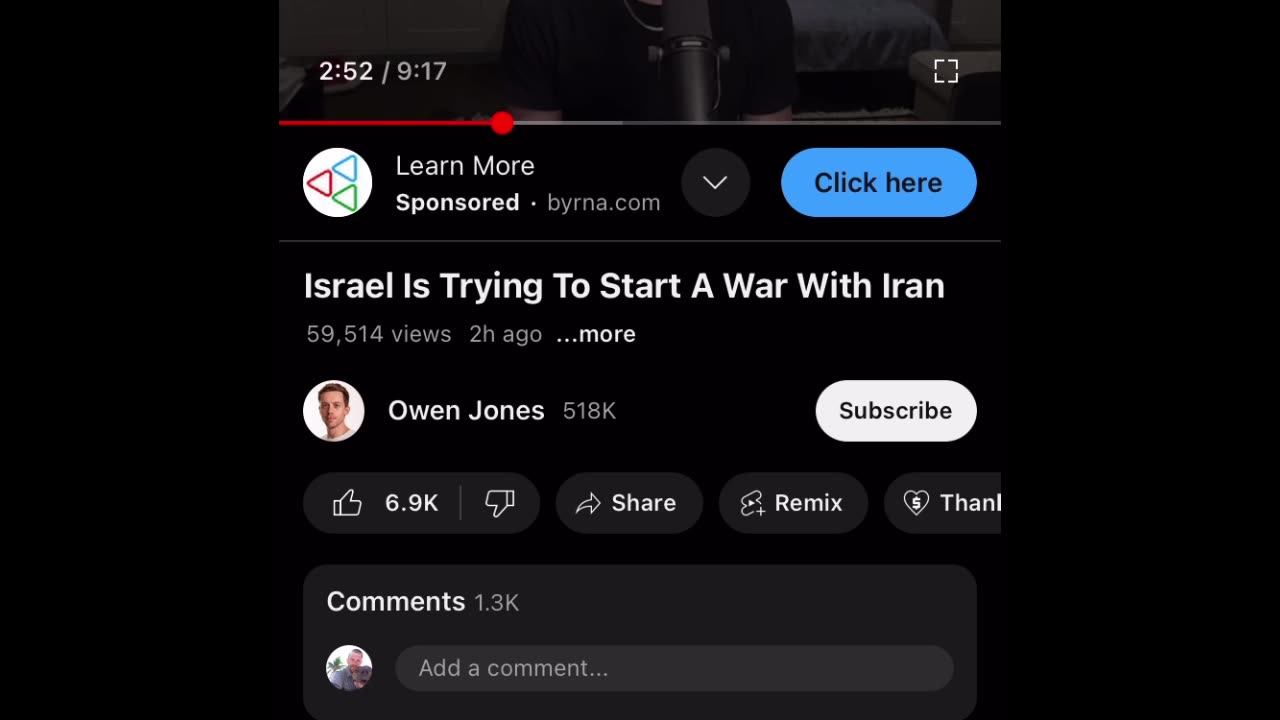Tap the fullscreen icon on the video
This screenshot has width=1280, height=720.
(x=946, y=71)
